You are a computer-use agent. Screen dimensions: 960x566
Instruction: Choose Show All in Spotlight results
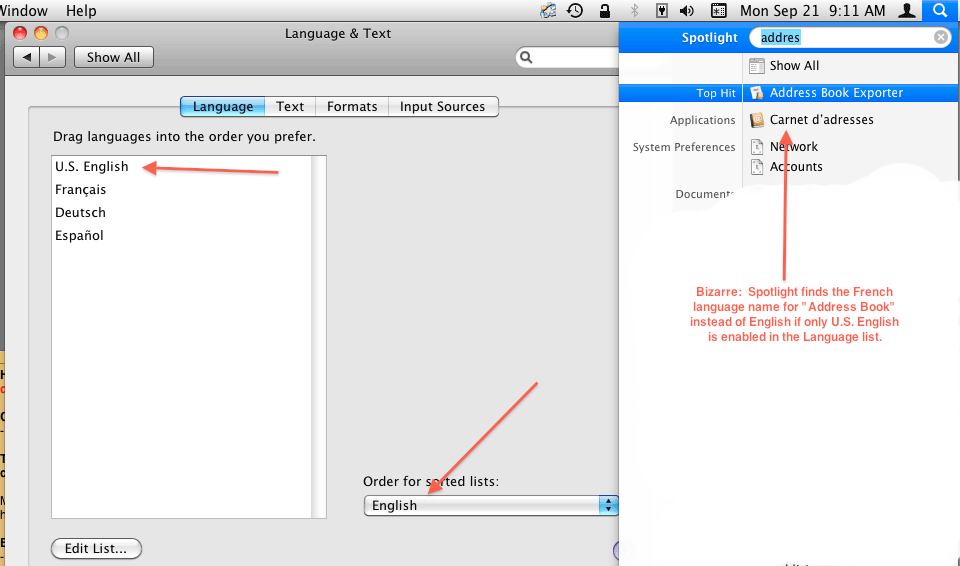(x=794, y=66)
